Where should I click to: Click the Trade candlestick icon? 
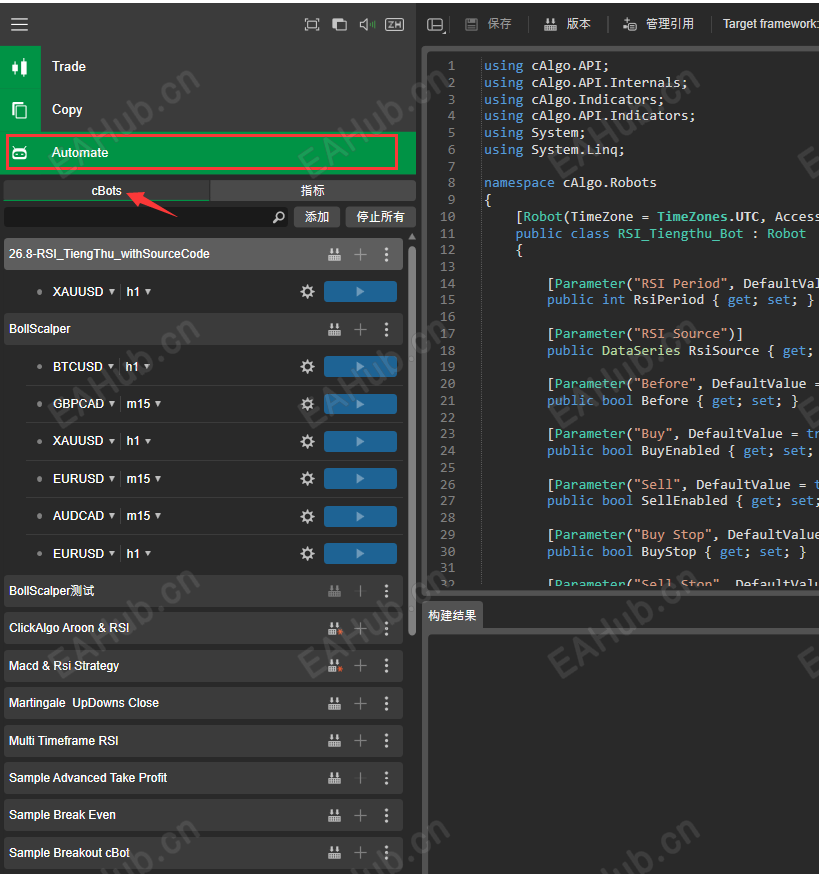click(20, 67)
